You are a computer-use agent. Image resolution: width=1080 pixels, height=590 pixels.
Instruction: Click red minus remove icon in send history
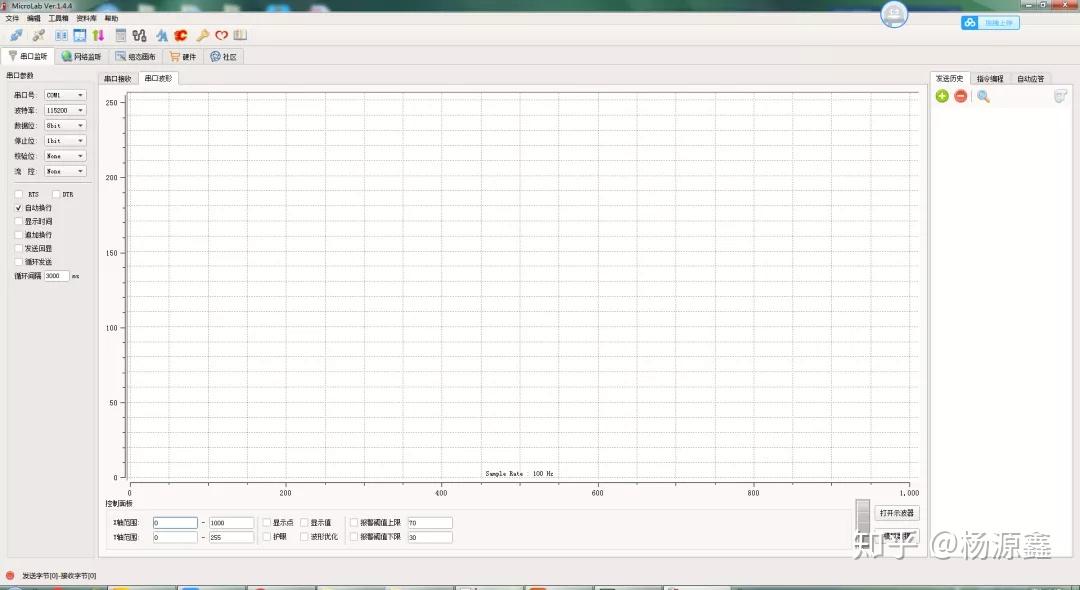tap(961, 96)
